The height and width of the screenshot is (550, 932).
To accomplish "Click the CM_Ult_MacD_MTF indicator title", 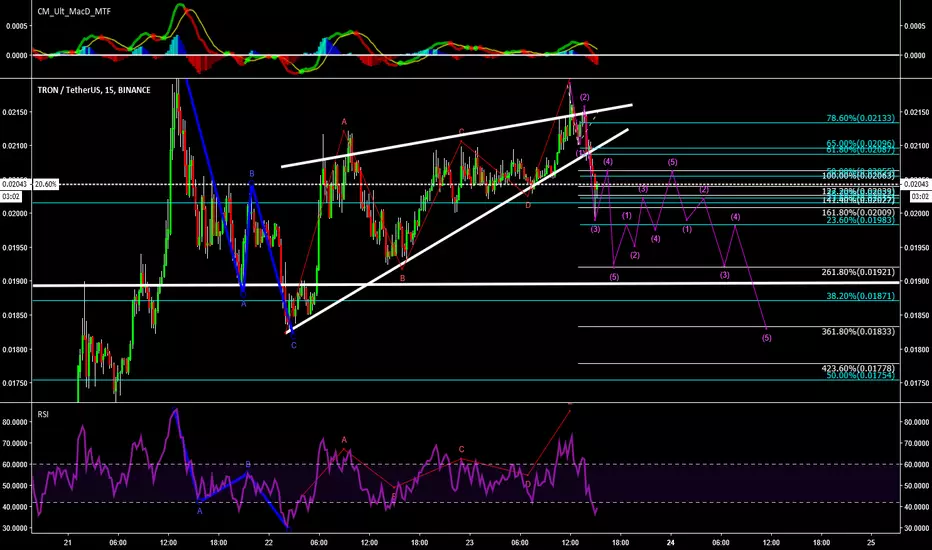I will pos(74,11).
